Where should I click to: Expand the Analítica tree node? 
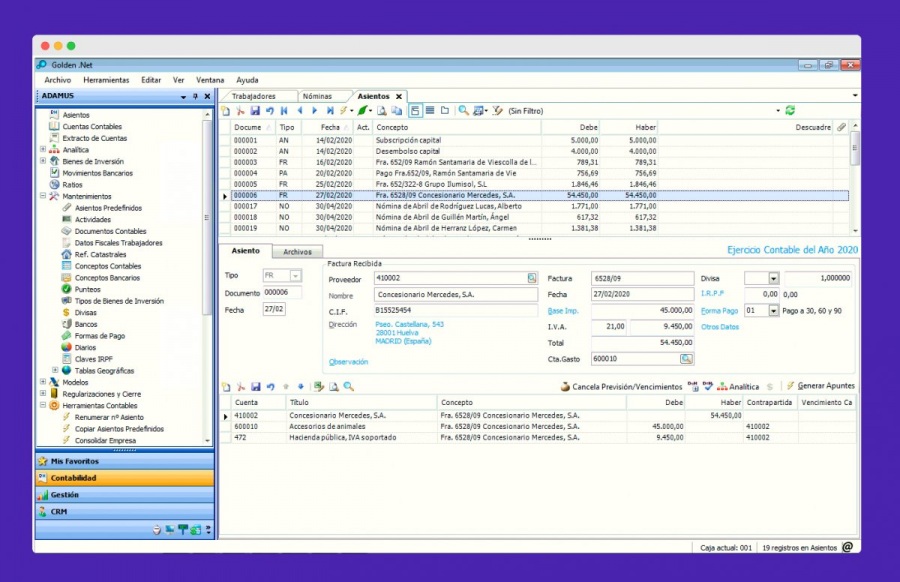[x=43, y=149]
